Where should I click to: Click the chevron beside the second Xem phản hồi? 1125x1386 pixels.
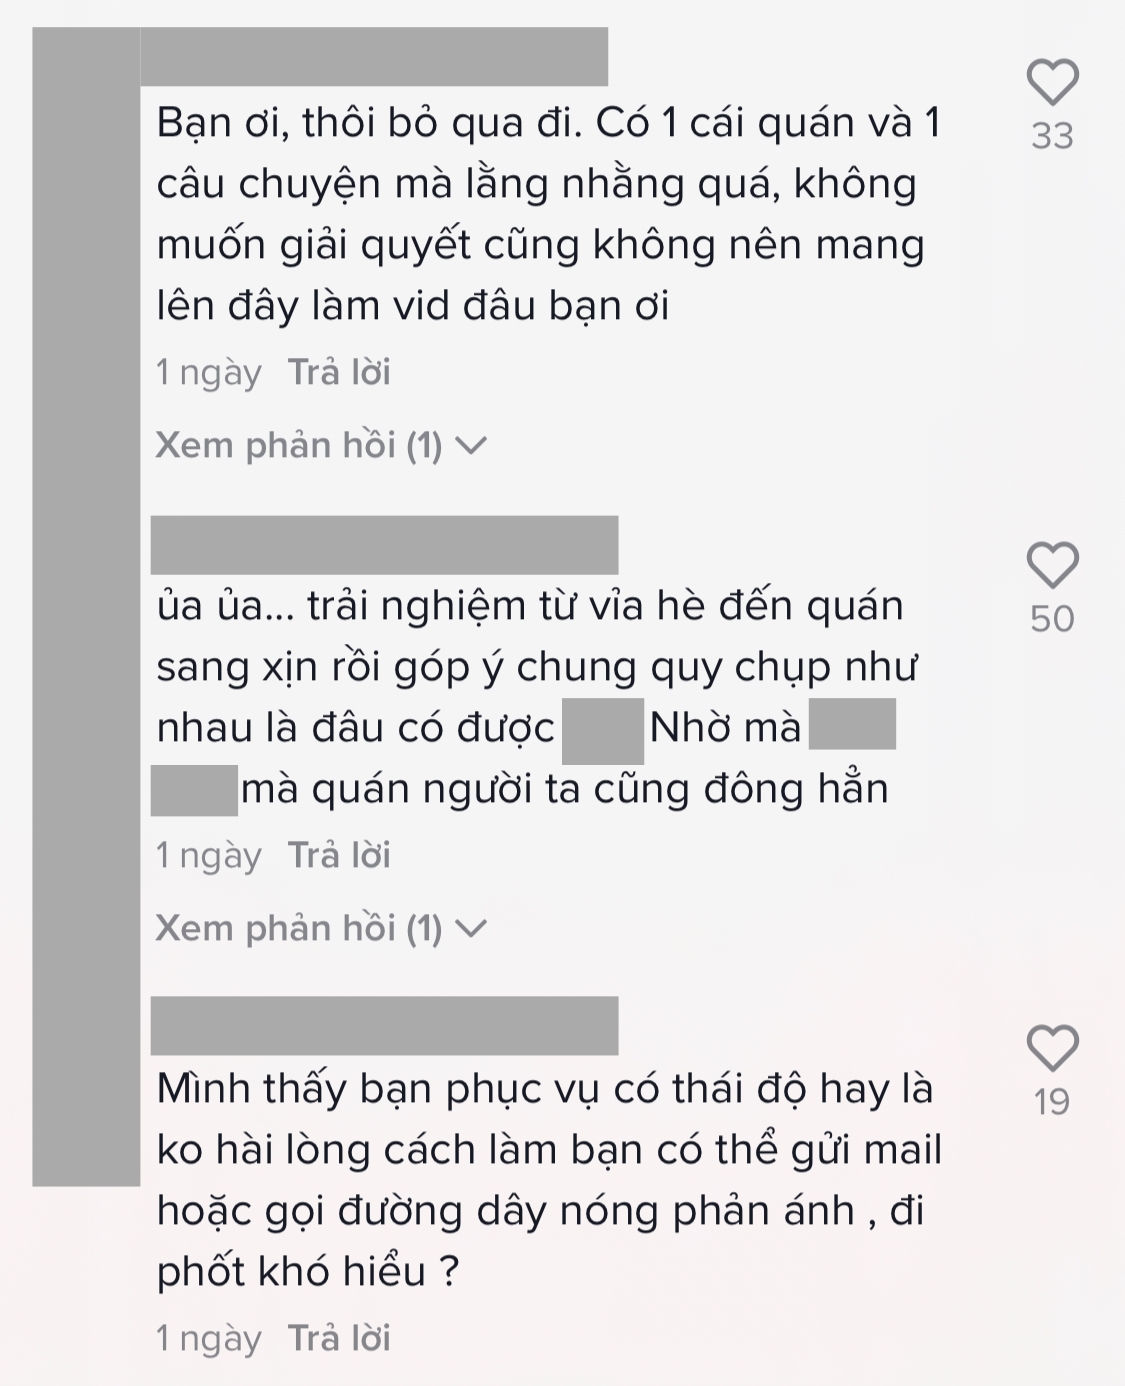(x=471, y=929)
